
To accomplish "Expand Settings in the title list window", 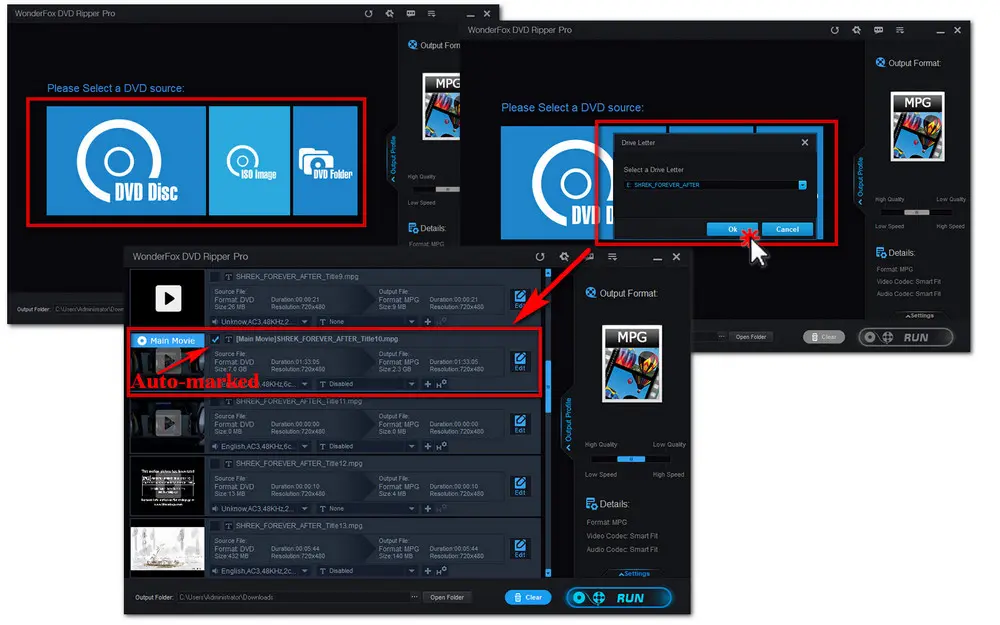I will click(x=634, y=574).
